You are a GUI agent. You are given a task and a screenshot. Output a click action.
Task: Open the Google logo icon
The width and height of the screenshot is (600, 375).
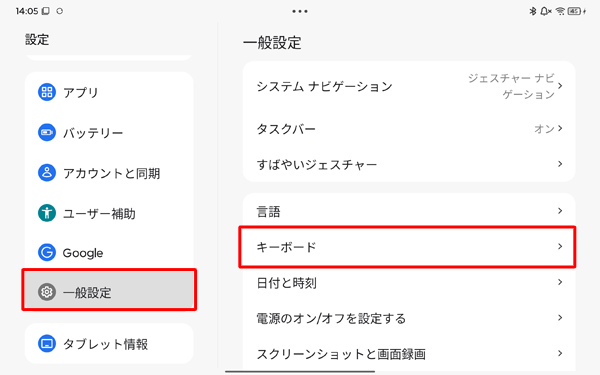click(47, 253)
